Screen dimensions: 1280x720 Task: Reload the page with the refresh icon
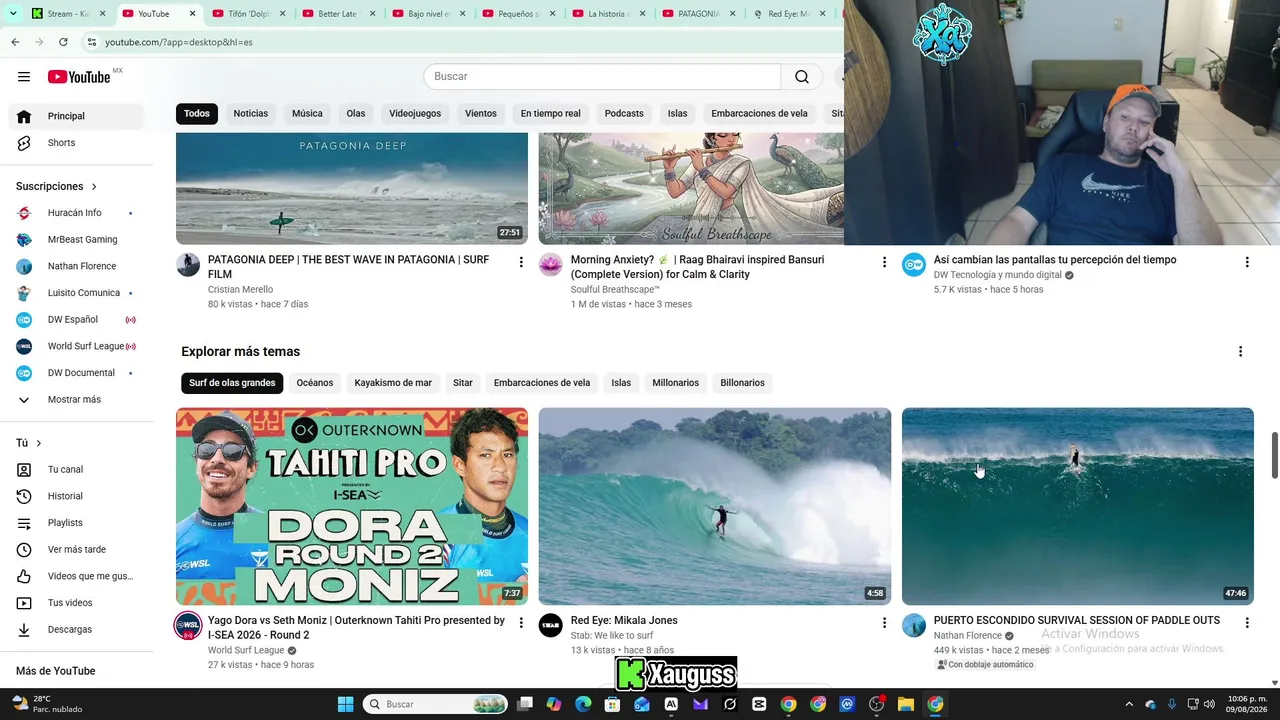tap(63, 42)
